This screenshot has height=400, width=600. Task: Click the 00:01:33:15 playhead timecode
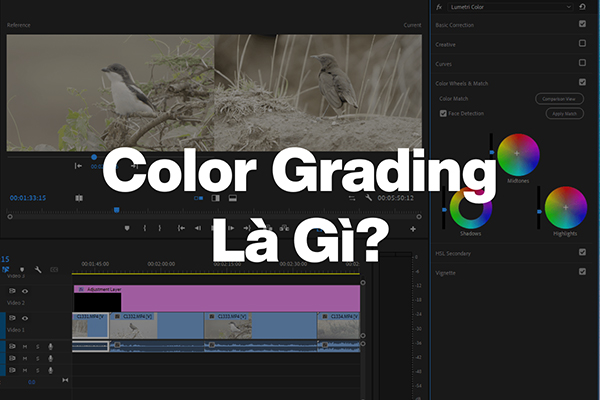pyautogui.click(x=28, y=198)
